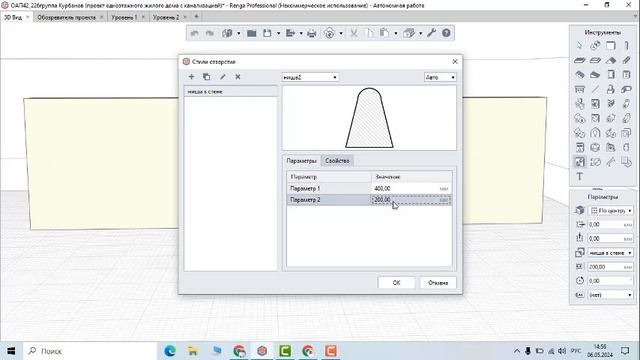Confirm dialog with OK button

396,282
